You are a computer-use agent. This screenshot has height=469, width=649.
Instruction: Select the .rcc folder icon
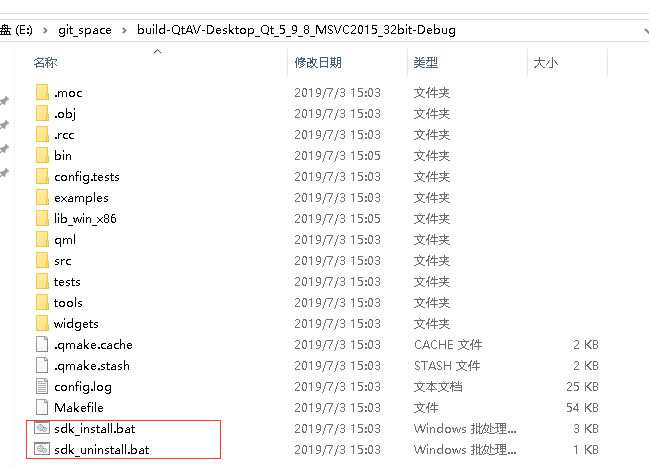[42, 135]
